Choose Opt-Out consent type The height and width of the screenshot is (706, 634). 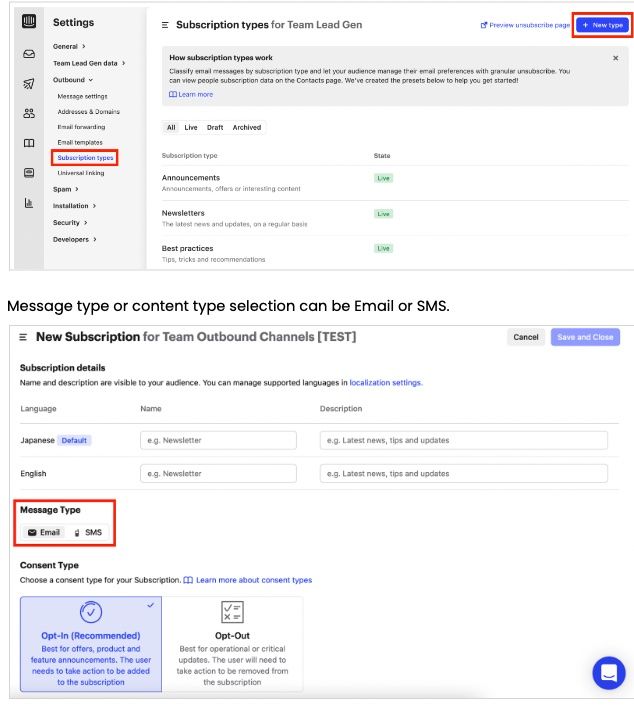click(232, 644)
